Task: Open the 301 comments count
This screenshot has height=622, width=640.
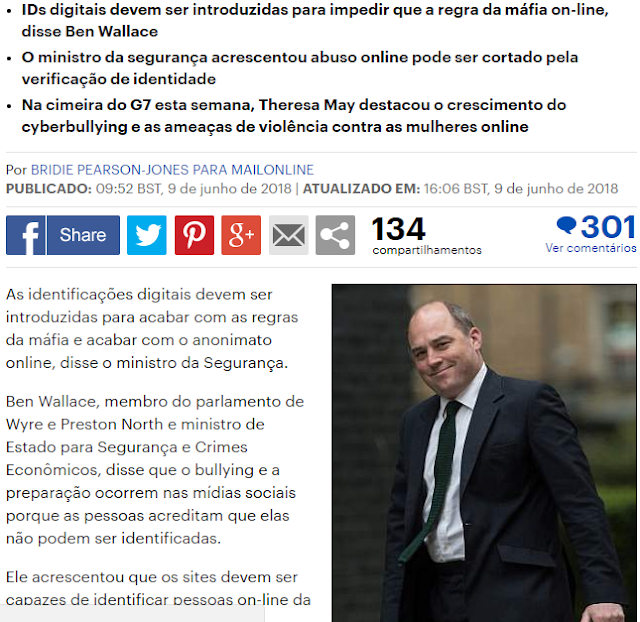Action: pyautogui.click(x=608, y=227)
